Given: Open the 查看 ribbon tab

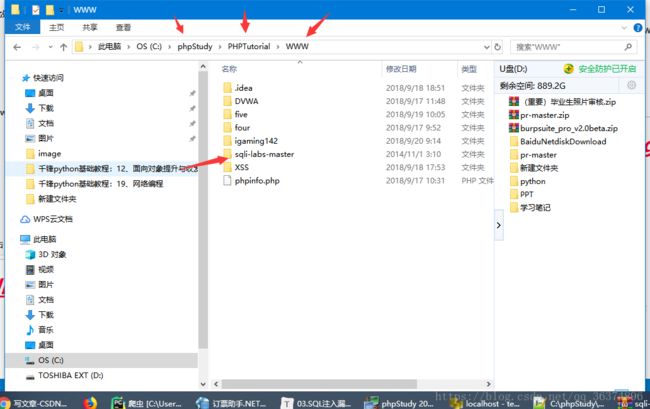Looking at the screenshot, I should click(123, 27).
